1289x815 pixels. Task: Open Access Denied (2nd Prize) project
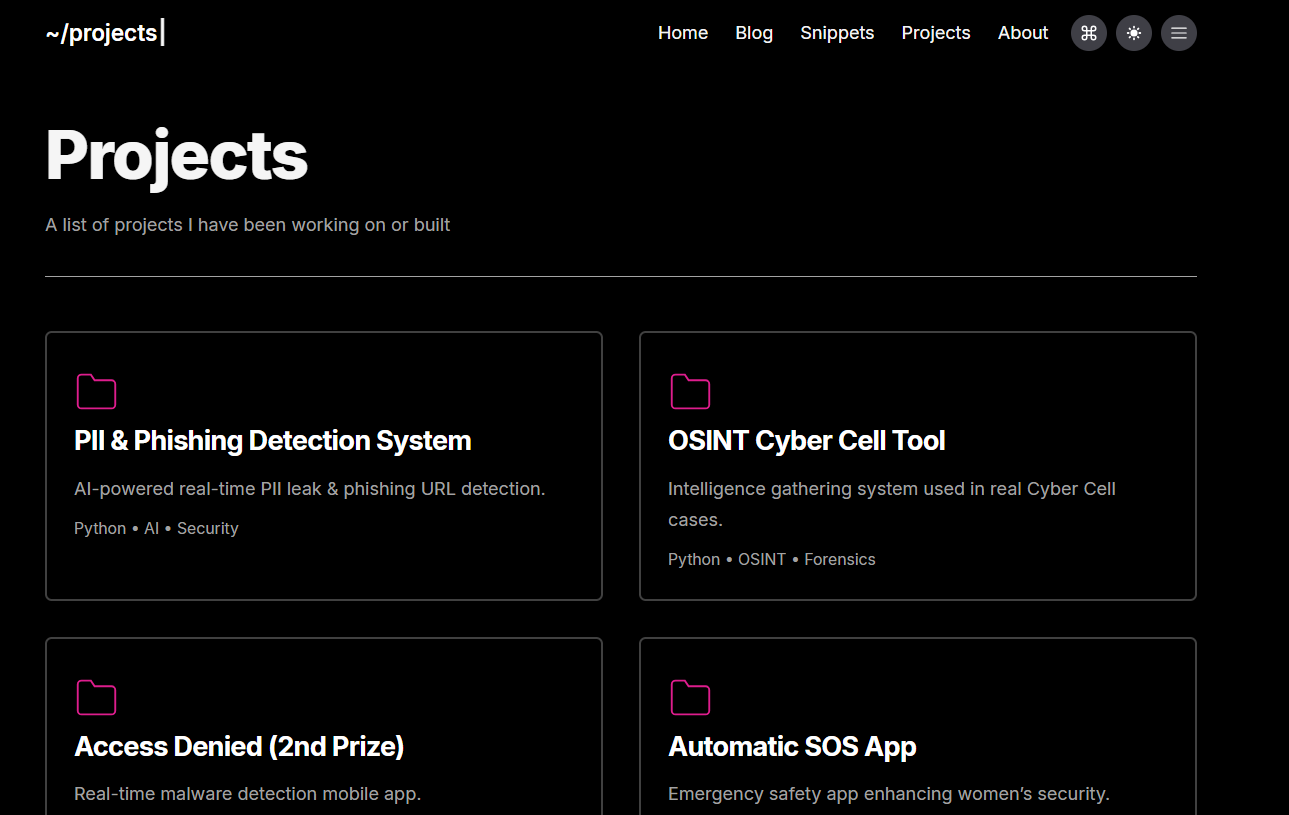[239, 747]
